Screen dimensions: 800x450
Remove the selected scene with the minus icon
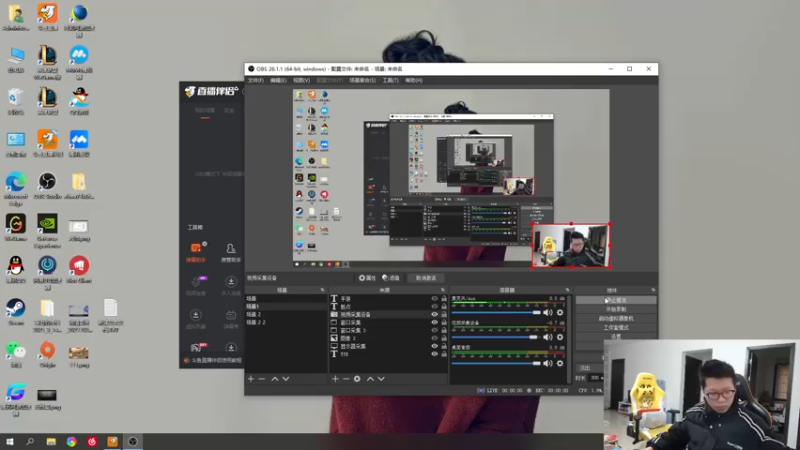[x=262, y=379]
